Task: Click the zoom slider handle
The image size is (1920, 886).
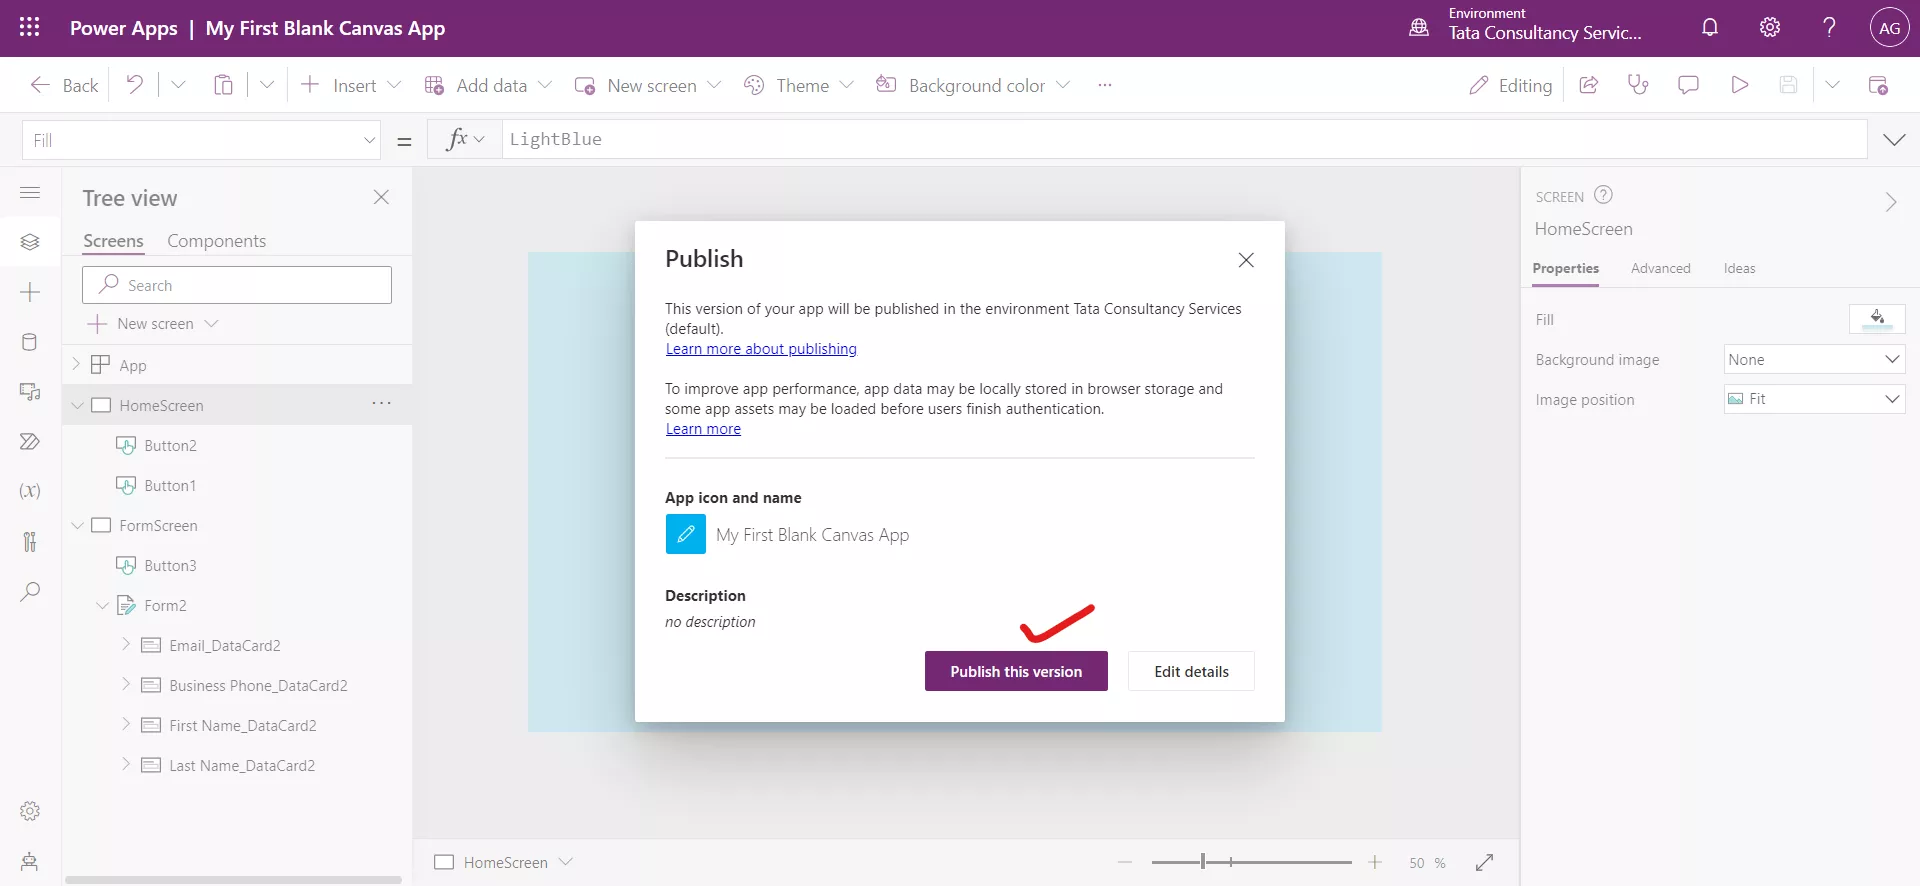Action: (1203, 861)
